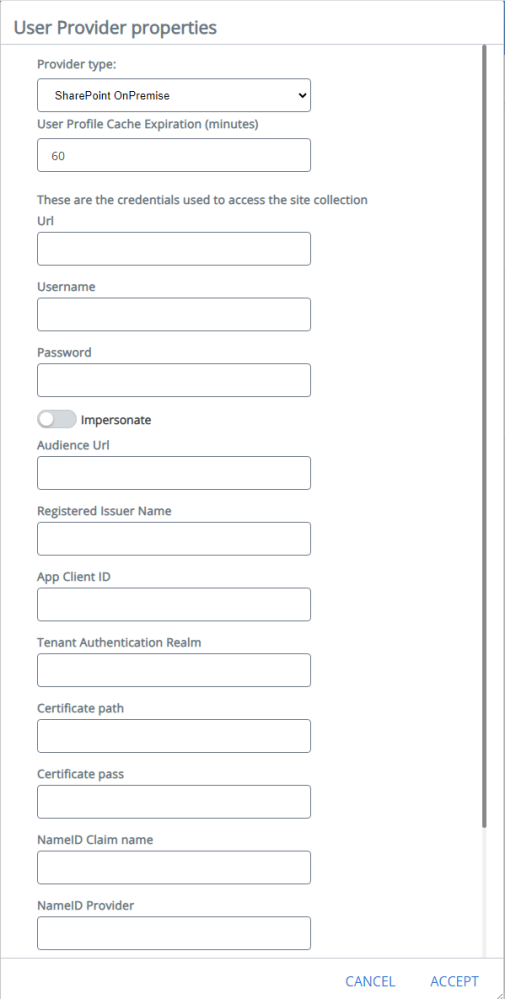505x999 pixels.
Task: Open the Provider type dropdown
Action: 174,96
